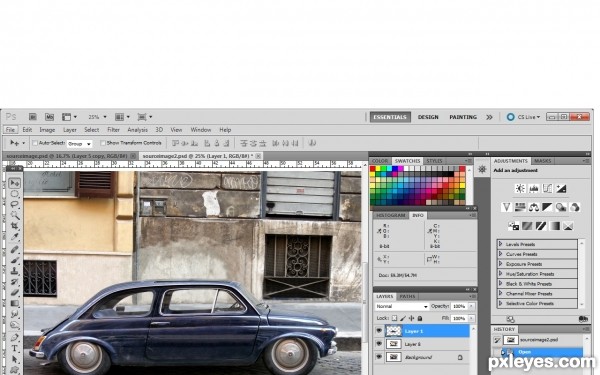Add a Selective Color adjustment
The width and height of the screenshot is (600, 375).
[568, 226]
